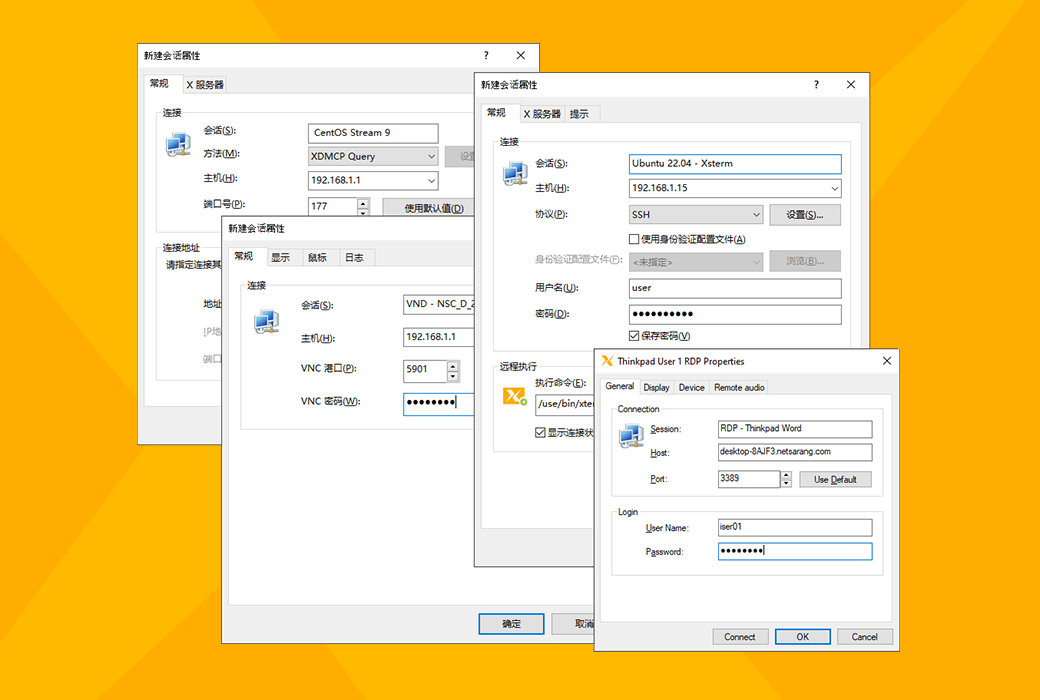The image size is (1040, 700).
Task: Click the Port field showing 3389
Action: (749, 479)
